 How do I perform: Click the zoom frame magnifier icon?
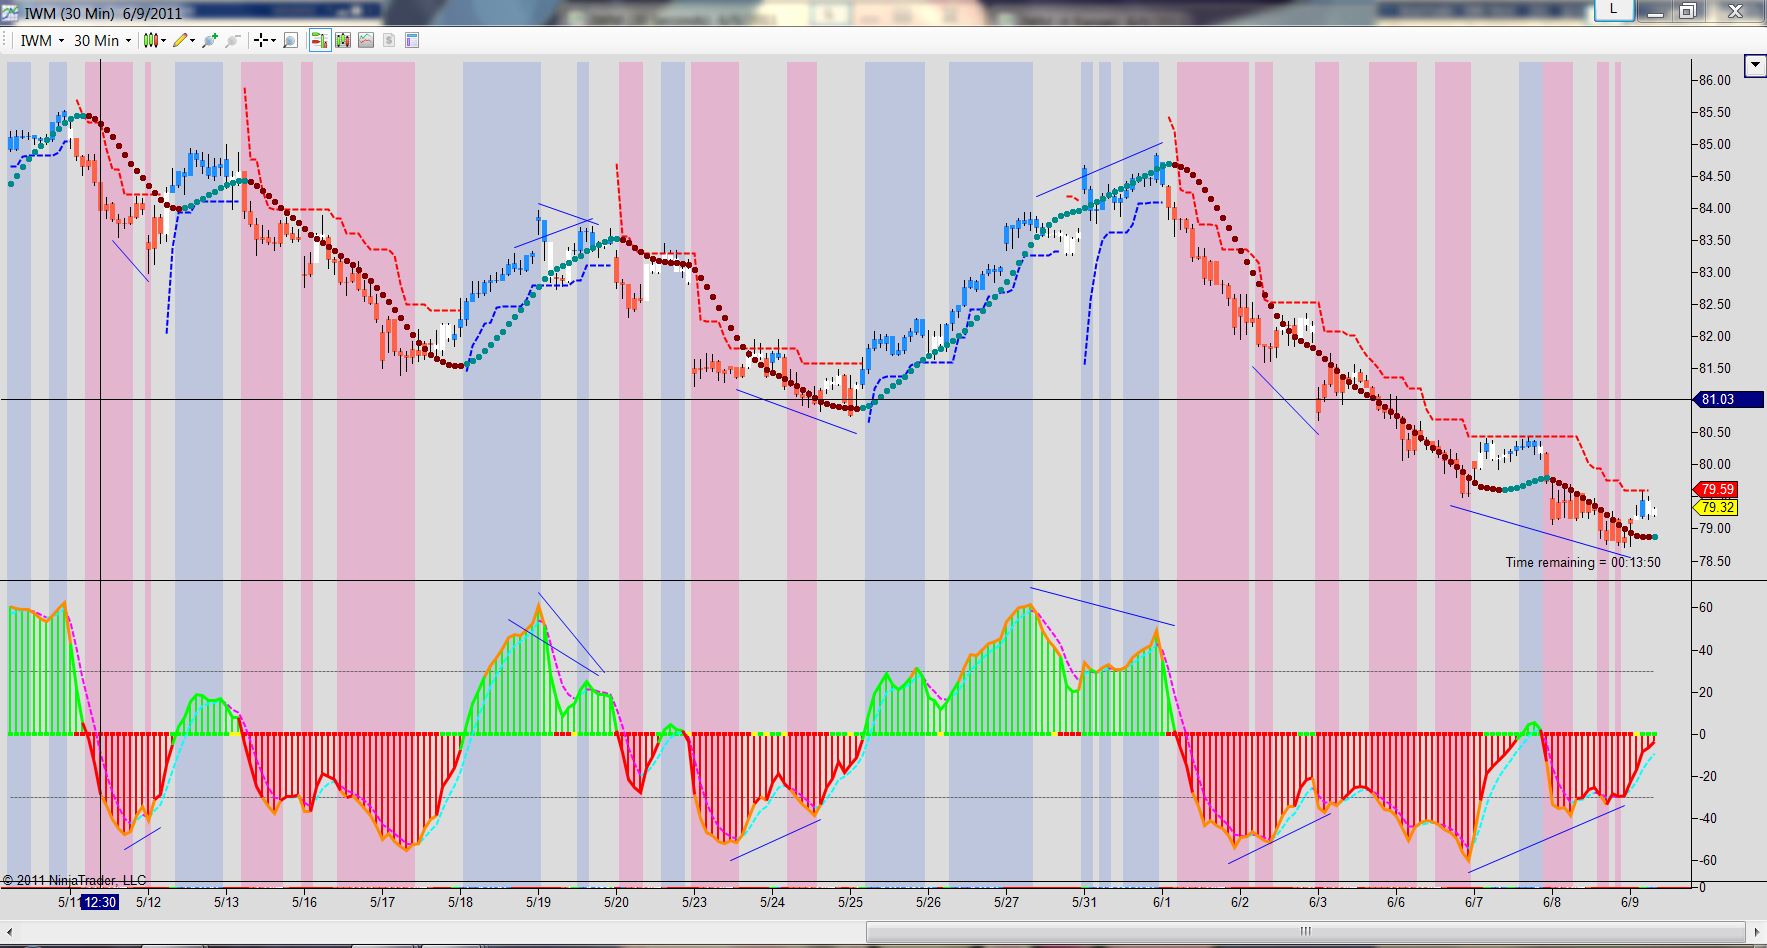click(290, 40)
